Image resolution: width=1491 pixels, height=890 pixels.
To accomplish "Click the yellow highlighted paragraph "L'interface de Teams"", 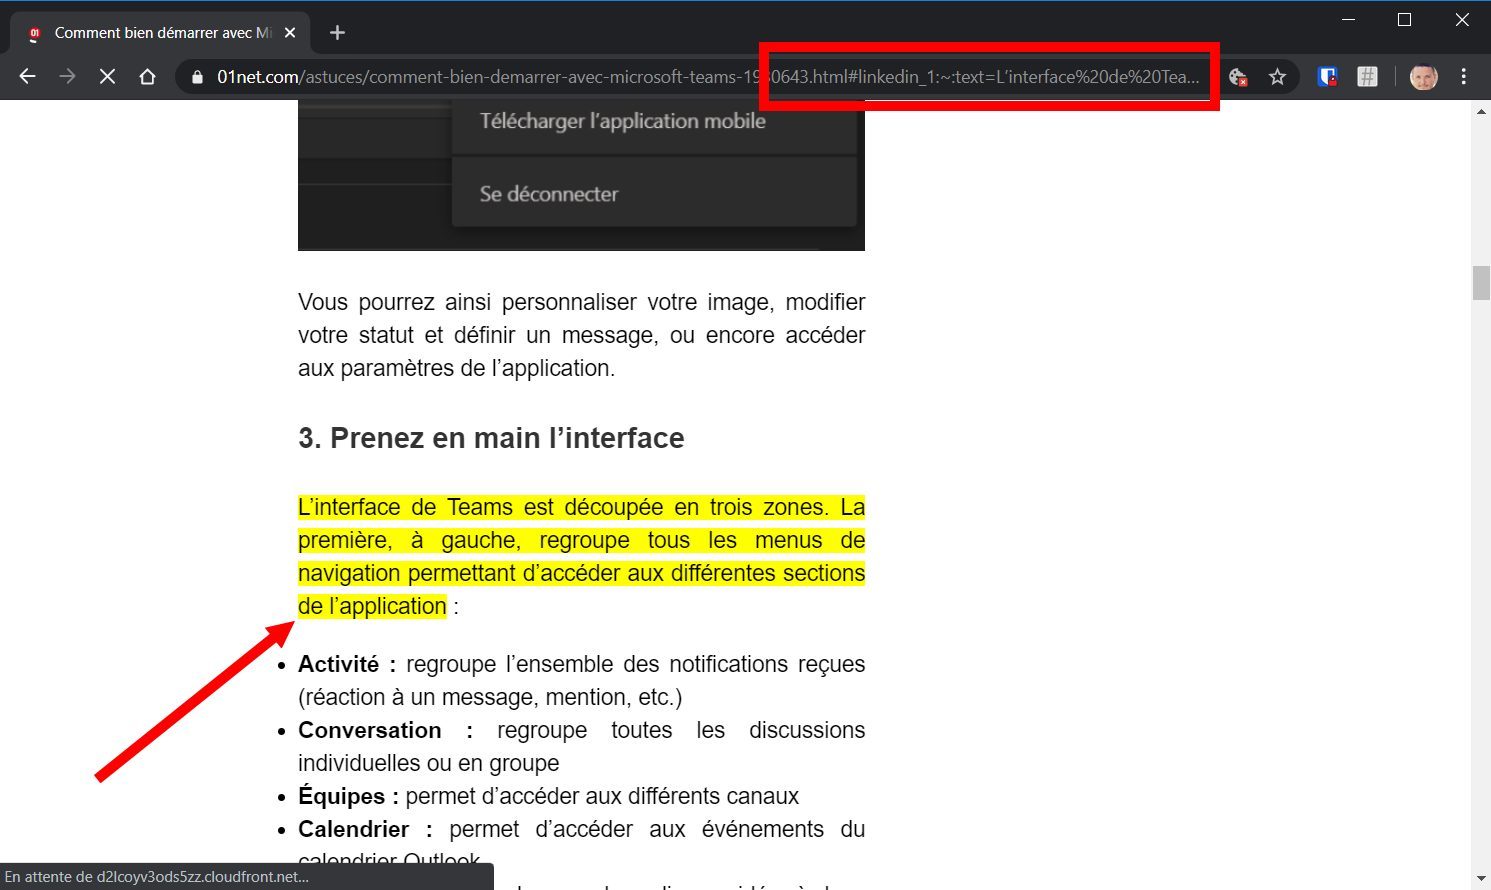I will 581,557.
